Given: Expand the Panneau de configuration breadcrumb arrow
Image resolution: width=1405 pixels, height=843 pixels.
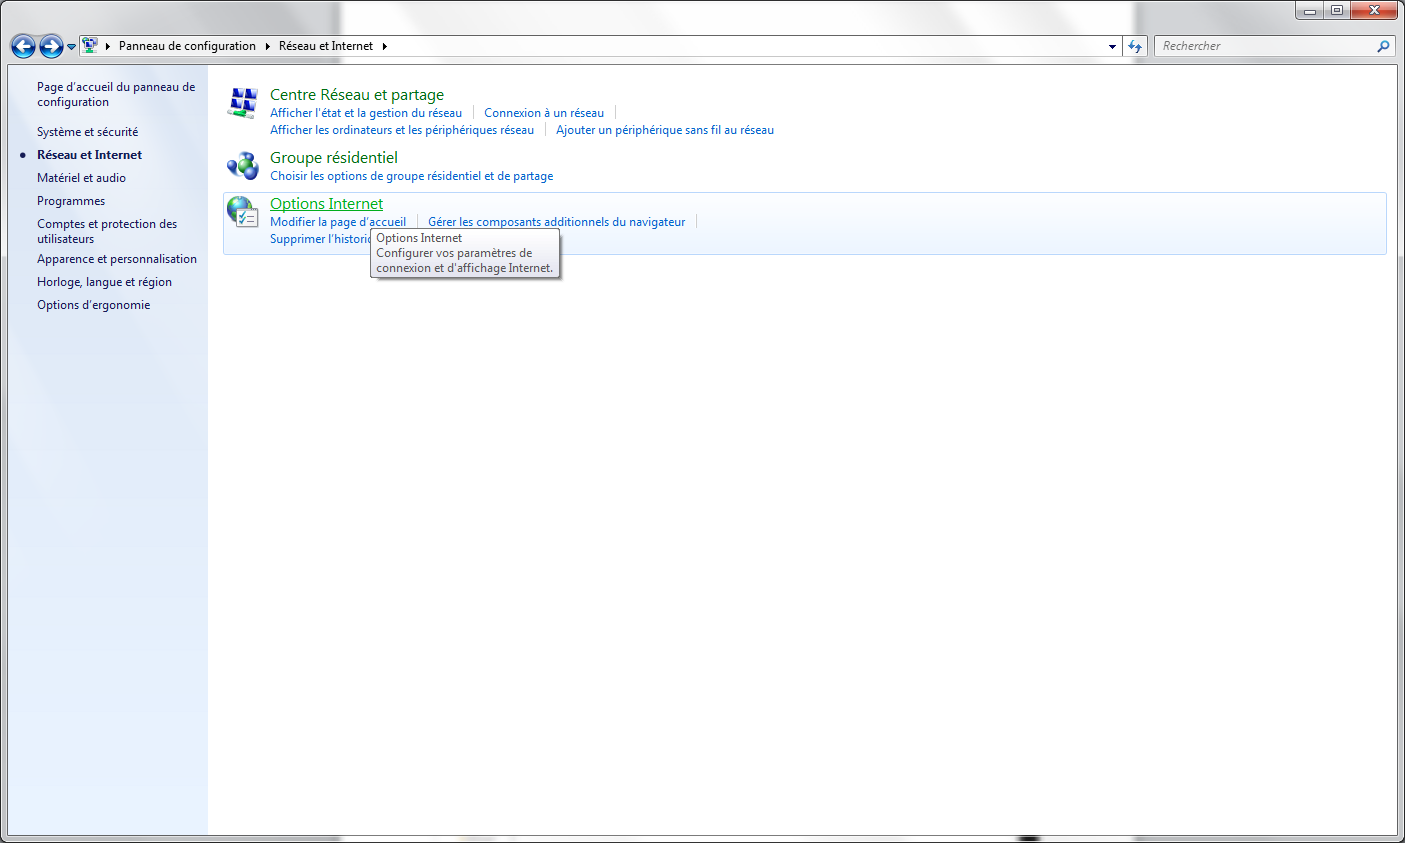Looking at the screenshot, I should pyautogui.click(x=267, y=46).
